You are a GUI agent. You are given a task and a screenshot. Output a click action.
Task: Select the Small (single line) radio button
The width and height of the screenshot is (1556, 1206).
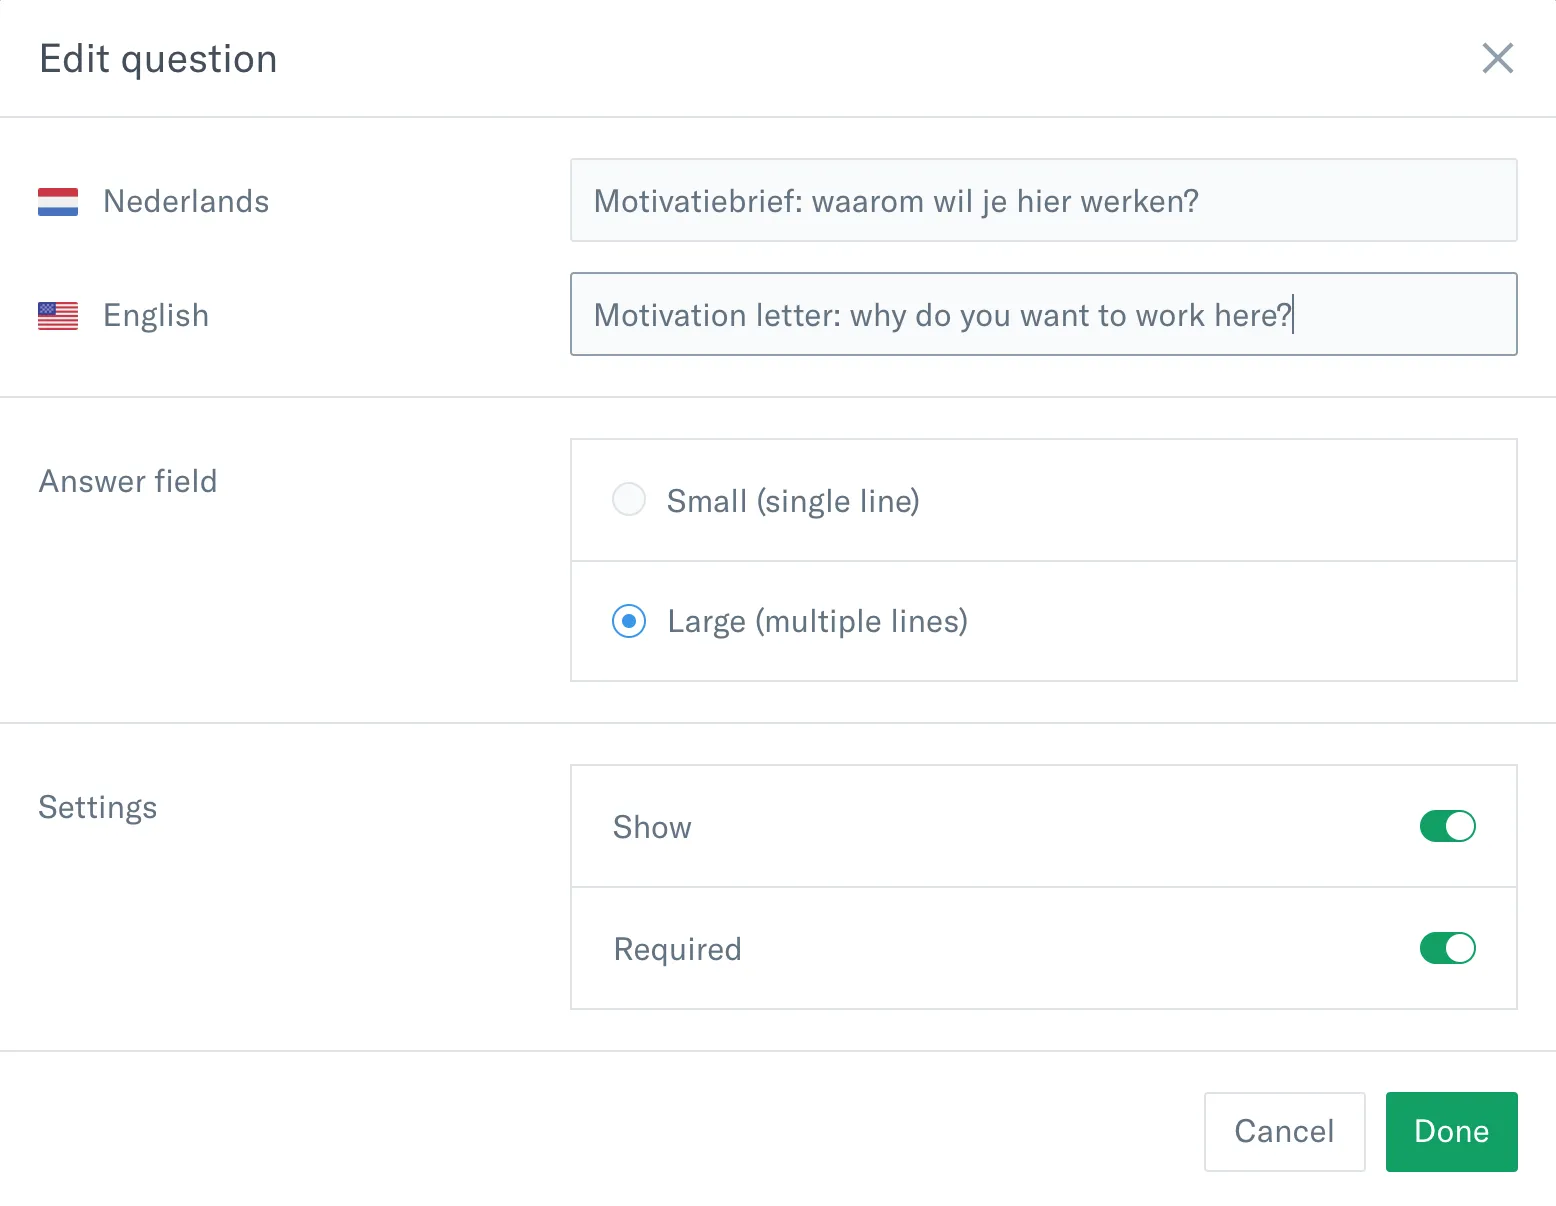pos(629,499)
